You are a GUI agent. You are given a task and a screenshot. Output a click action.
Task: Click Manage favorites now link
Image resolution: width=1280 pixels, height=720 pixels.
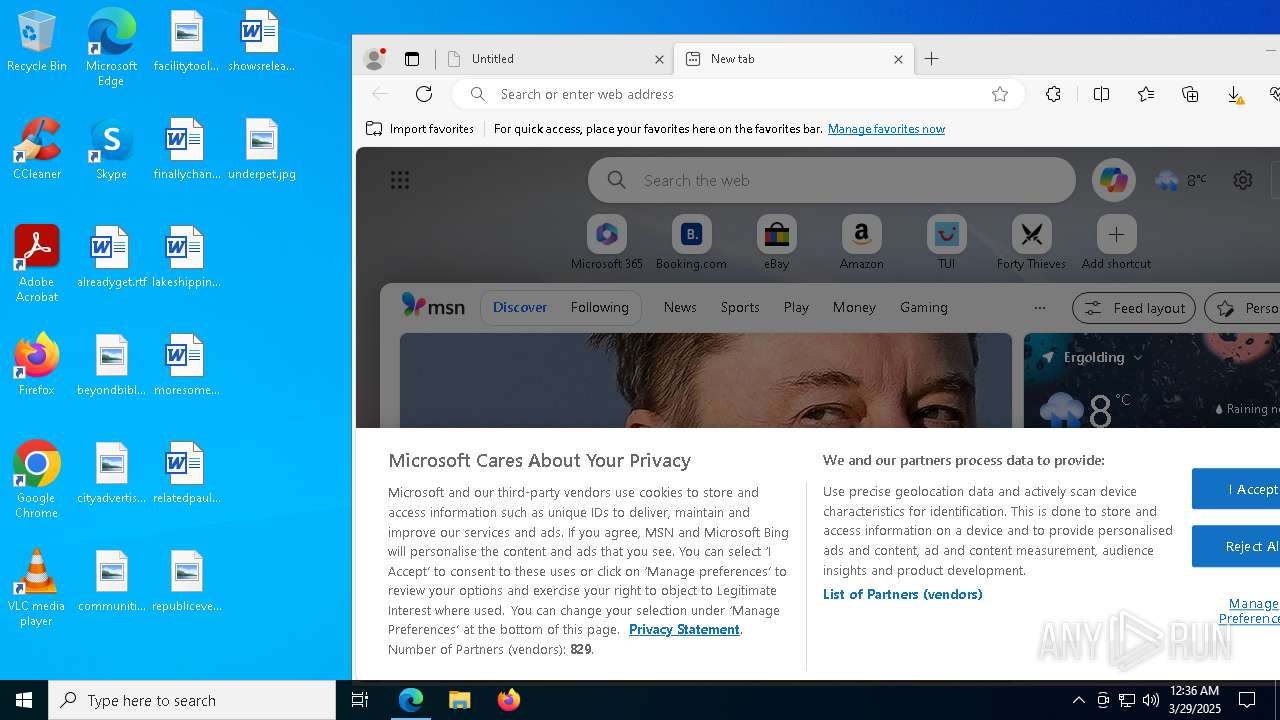(x=886, y=129)
